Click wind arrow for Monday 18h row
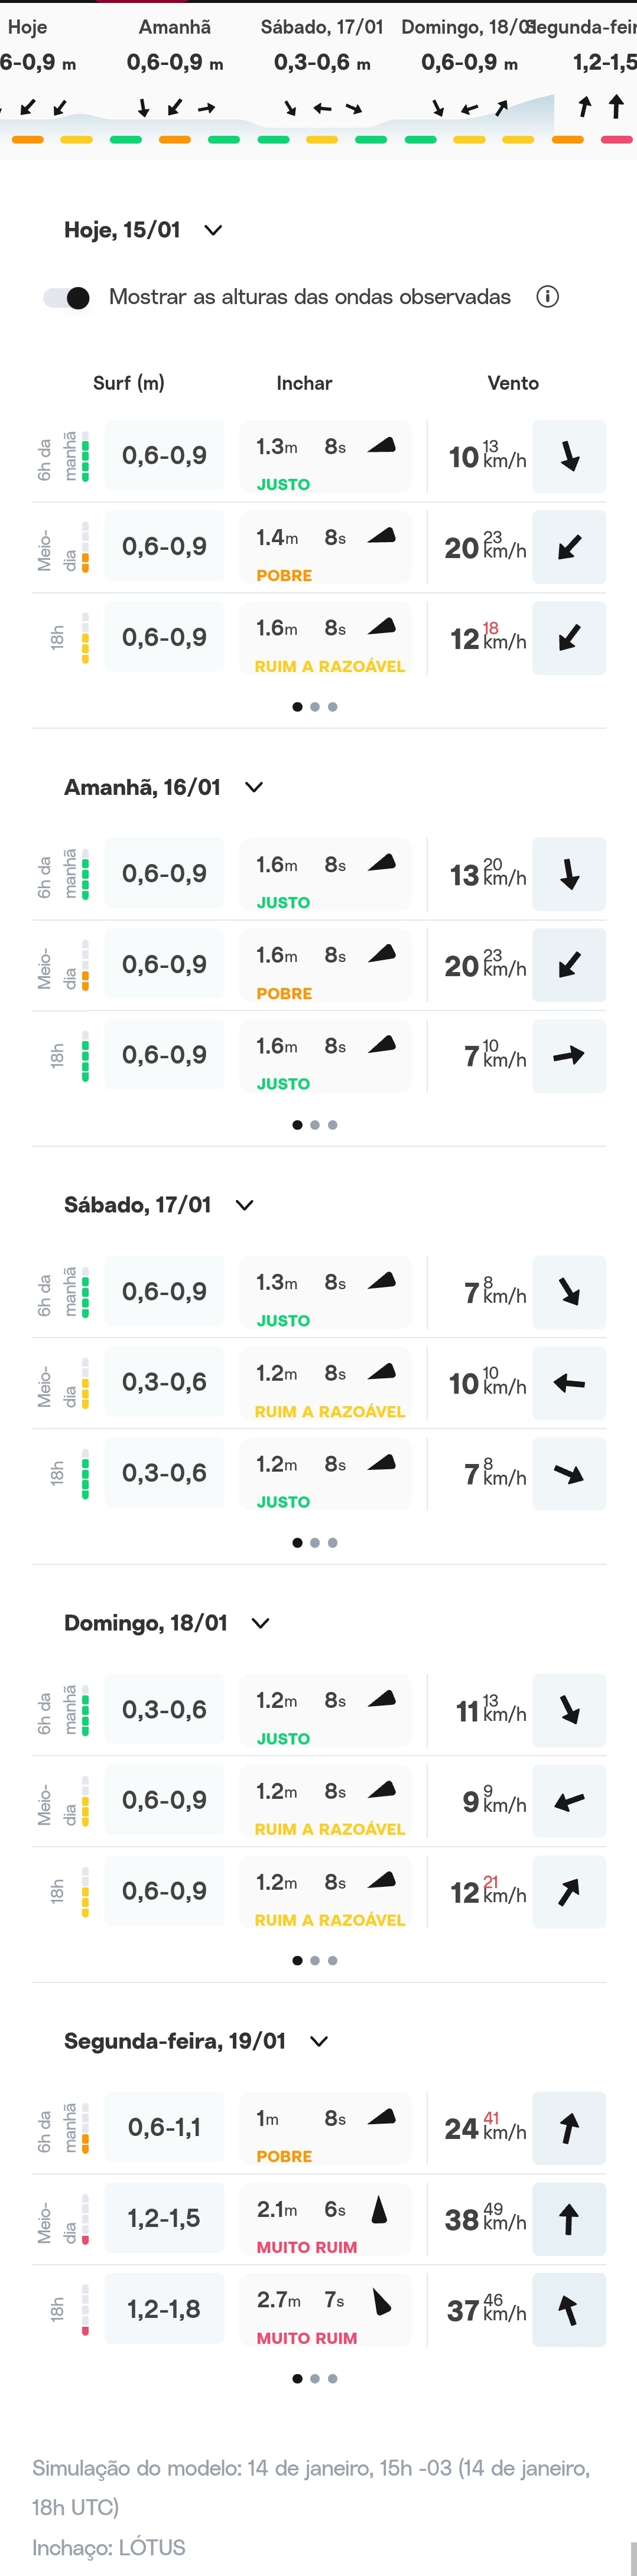This screenshot has height=2576, width=637. pos(569,2309)
